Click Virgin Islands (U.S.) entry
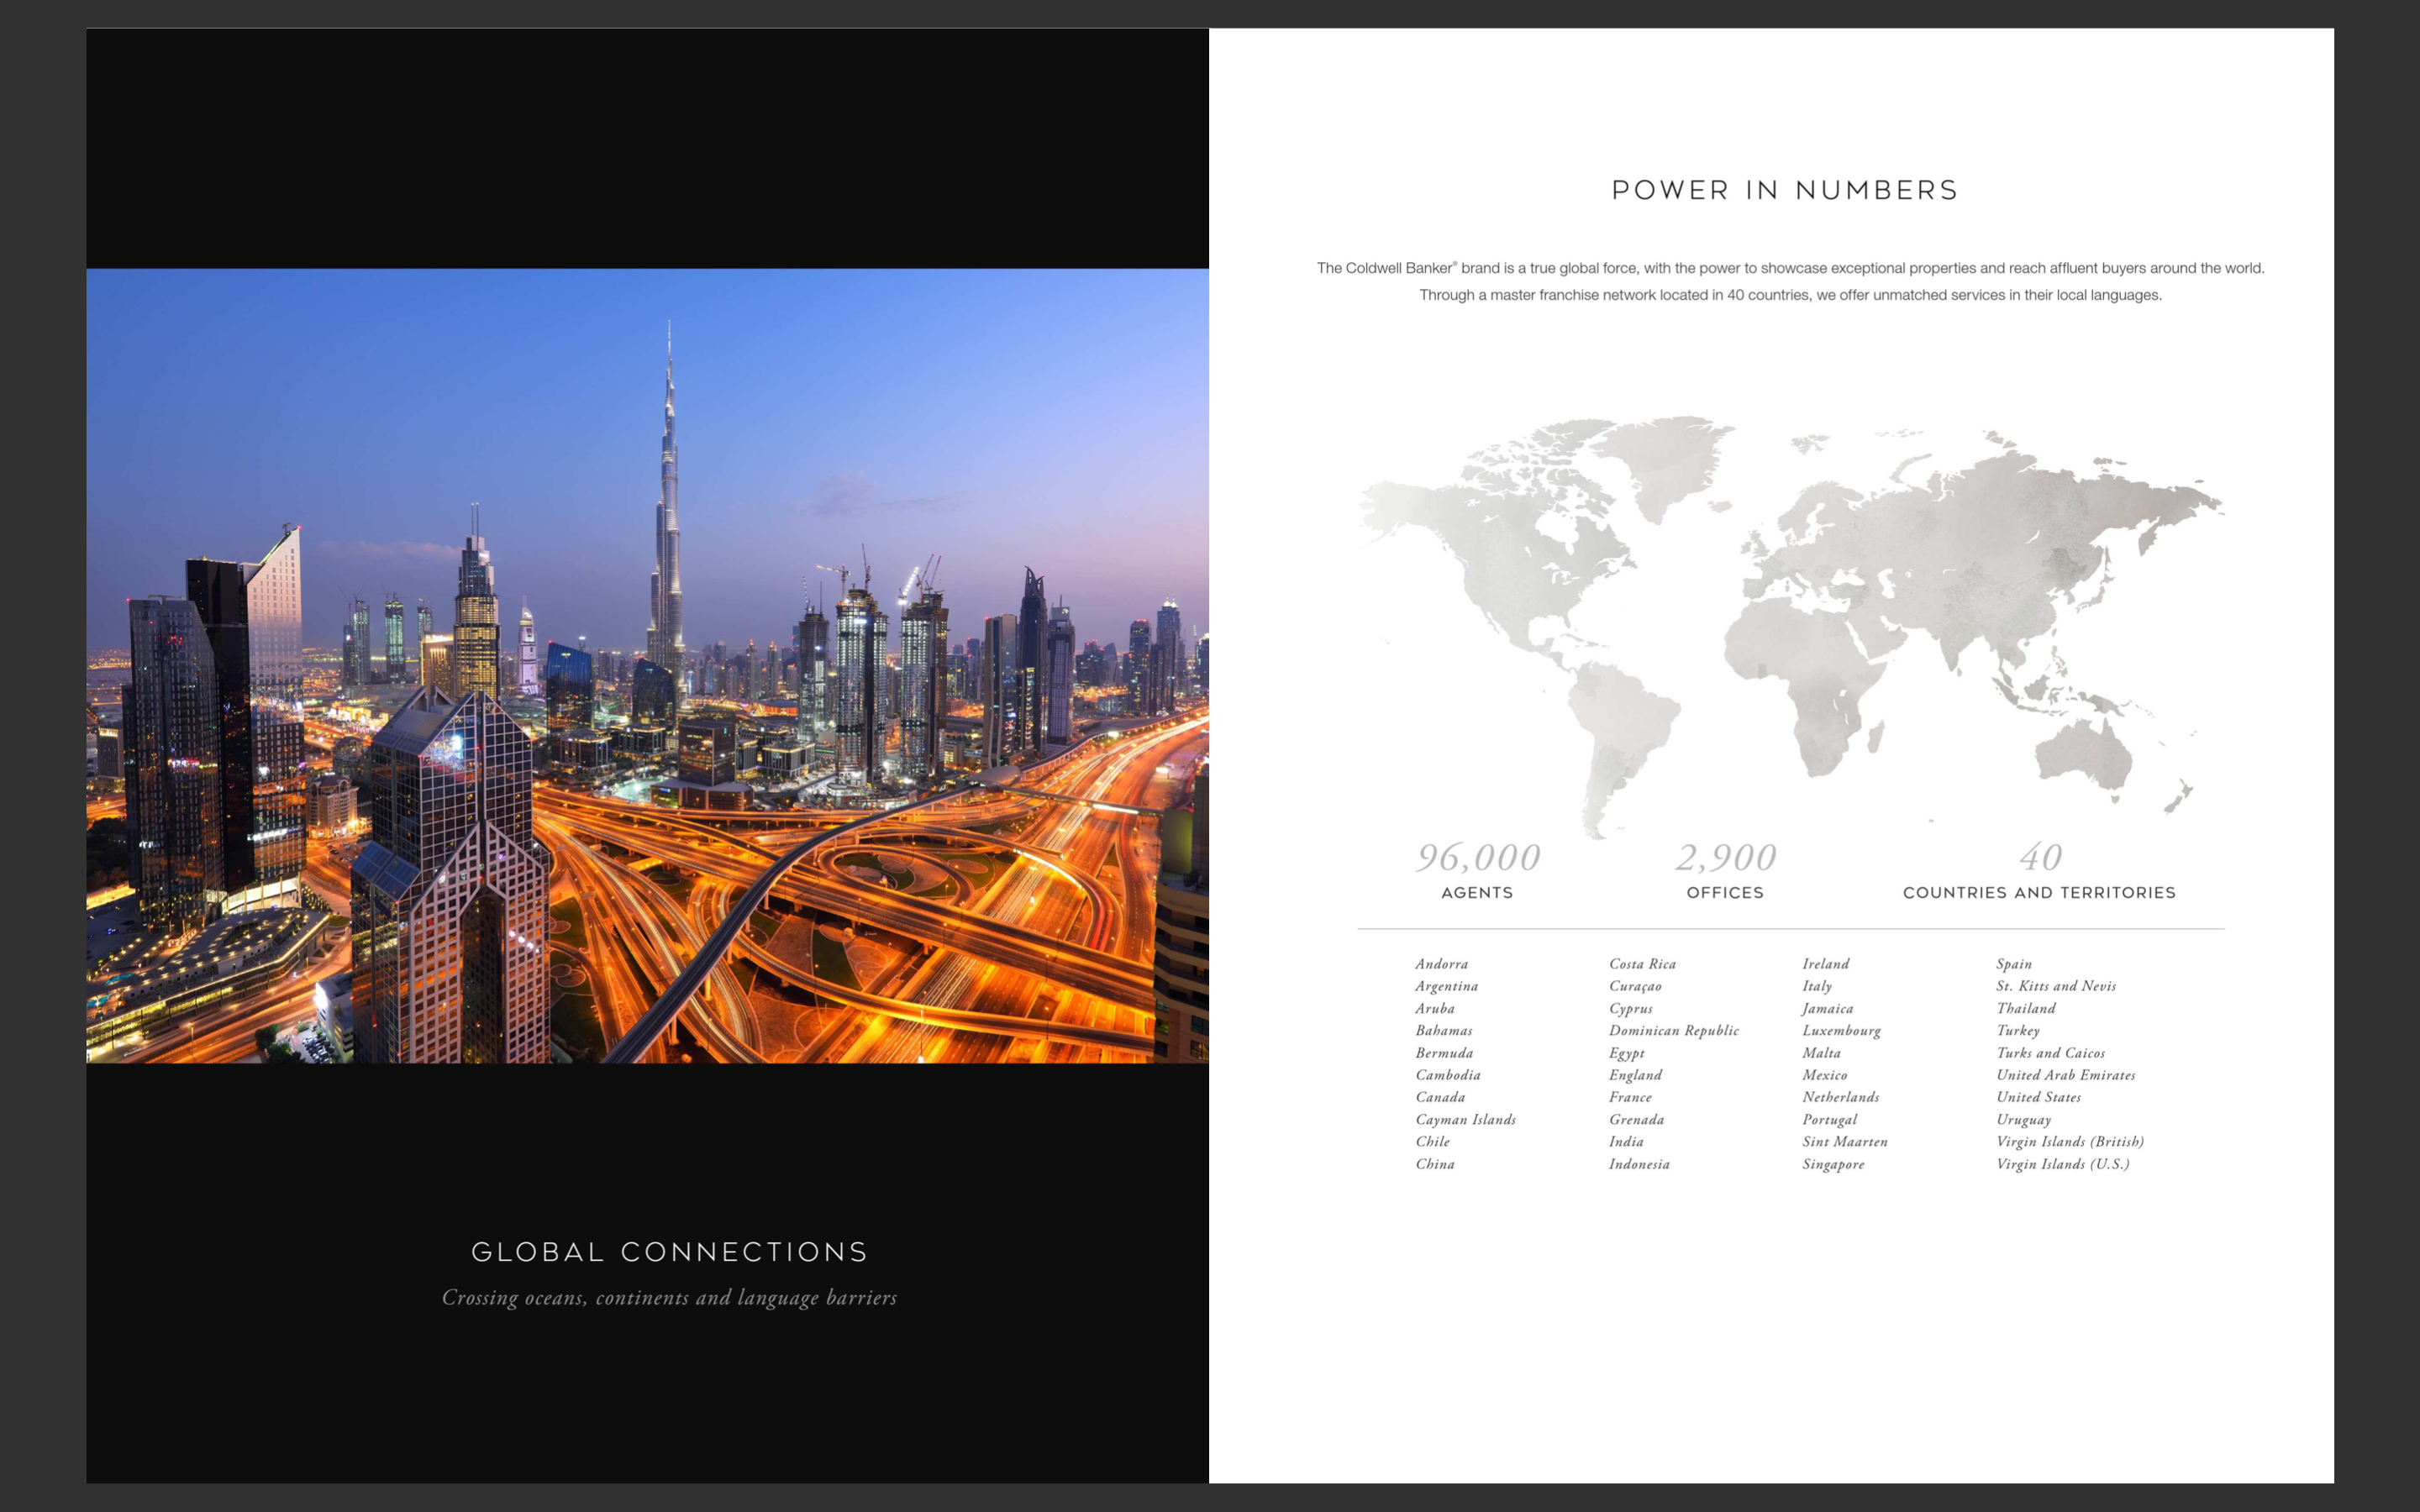Screen dimensions: 2420x1512 point(2062,1164)
